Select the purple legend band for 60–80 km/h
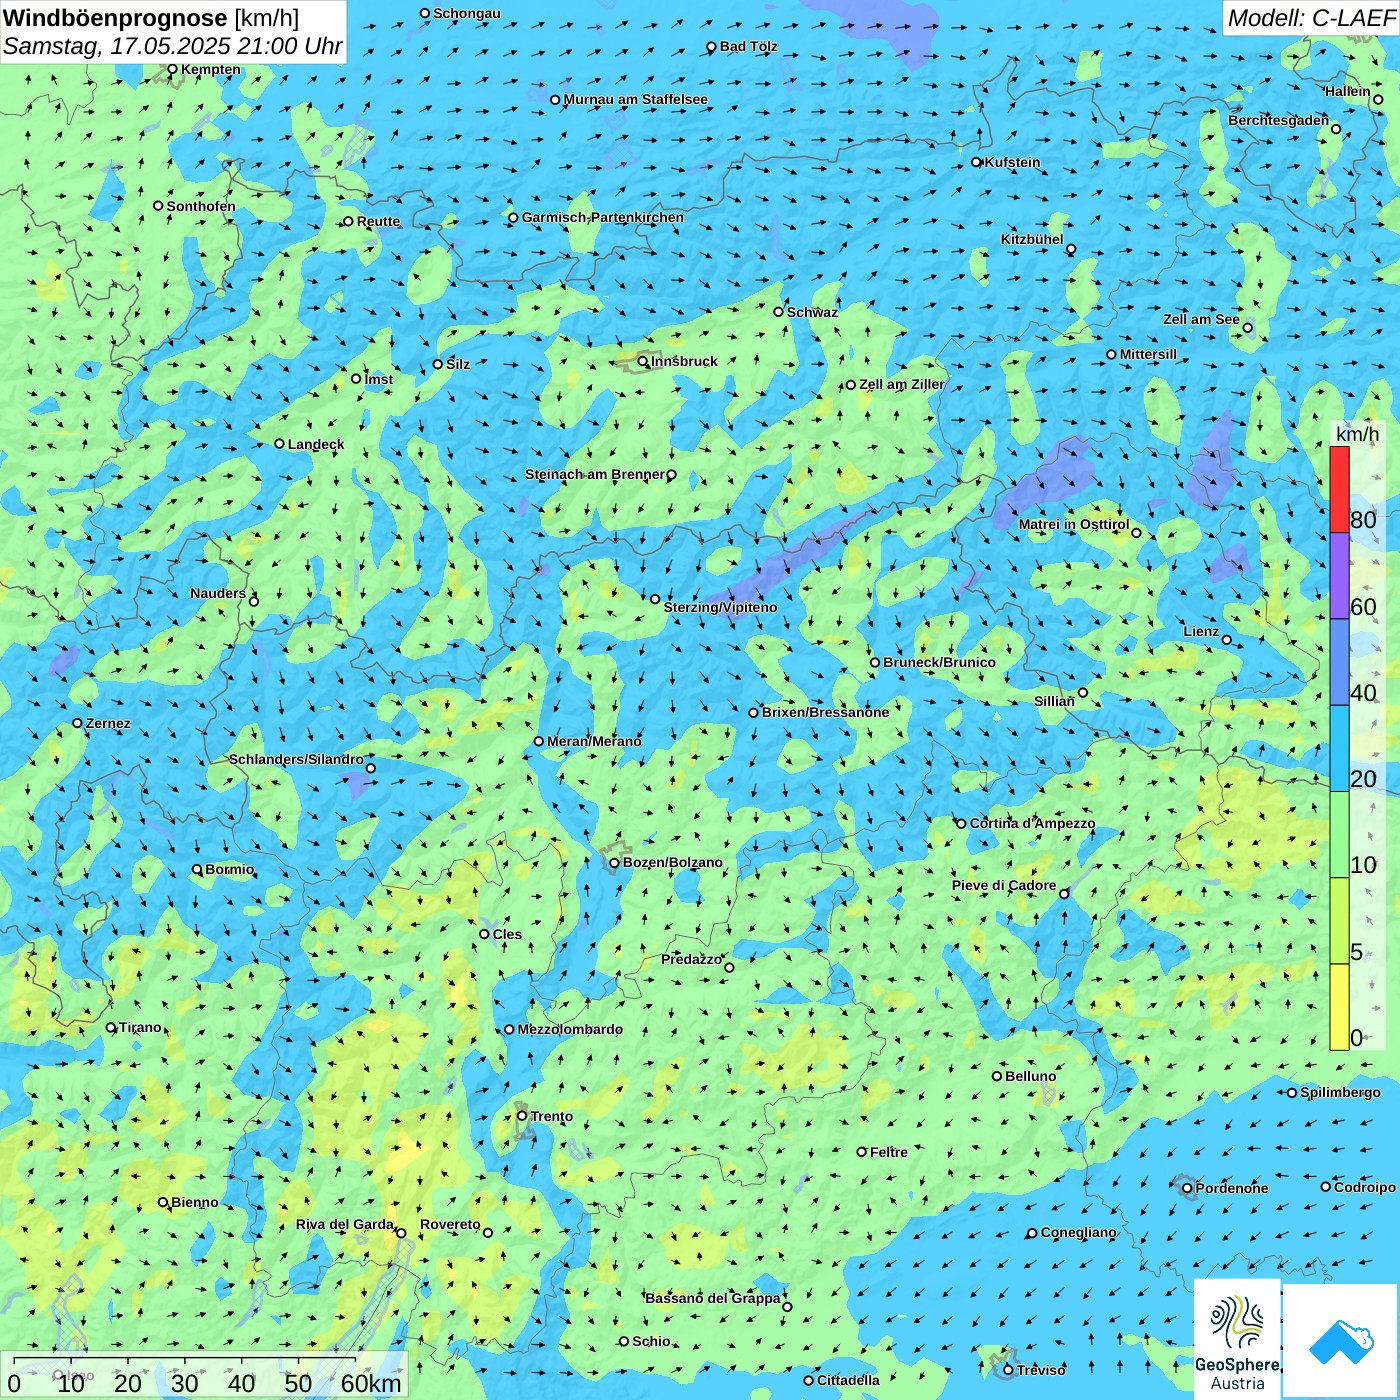 coord(1339,576)
